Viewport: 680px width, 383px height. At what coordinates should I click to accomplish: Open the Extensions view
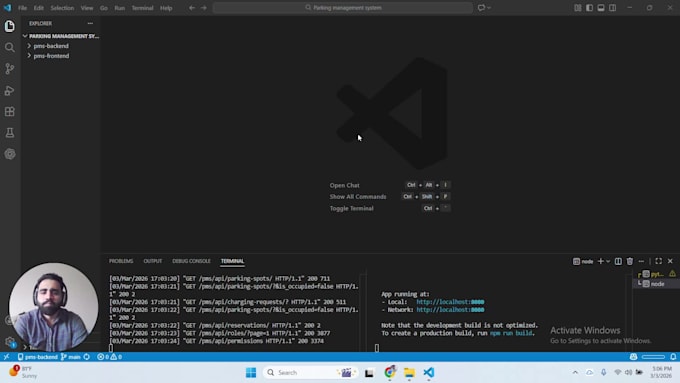pos(10,111)
